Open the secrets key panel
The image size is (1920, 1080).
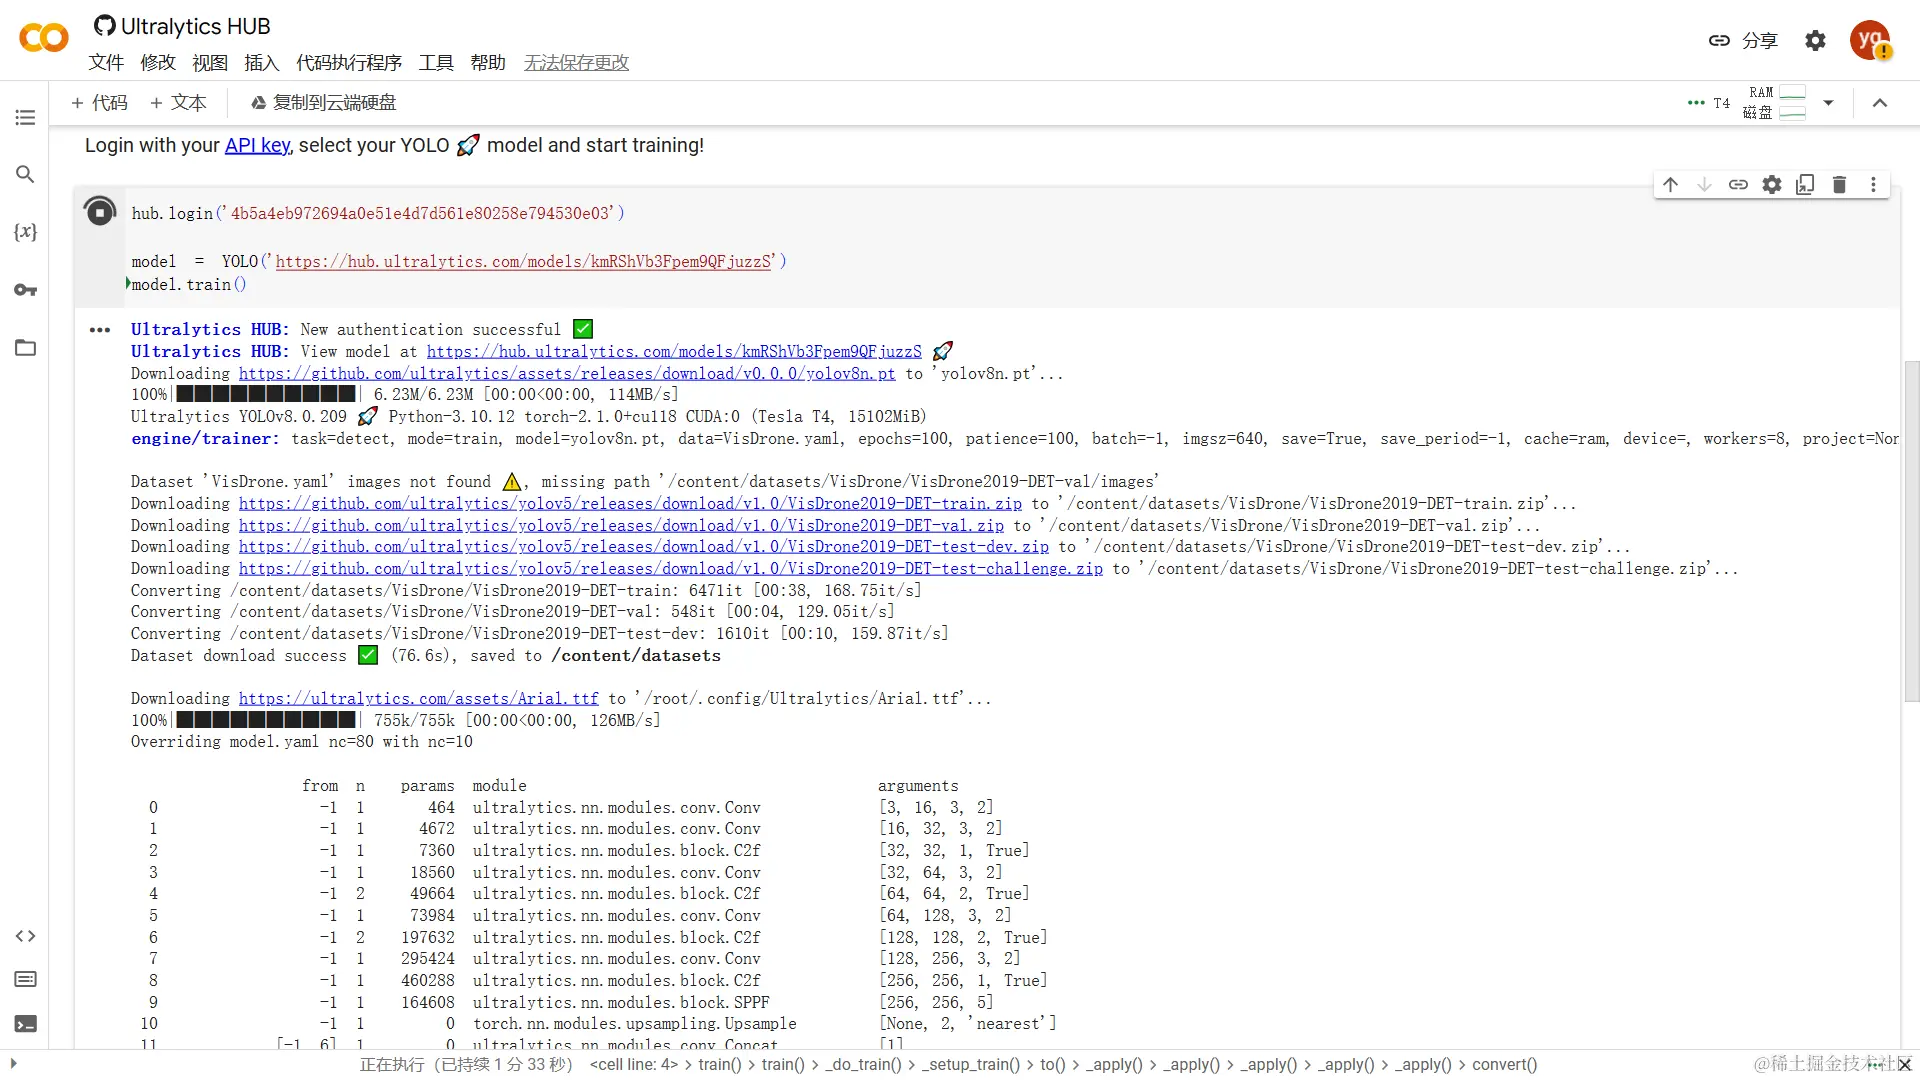(25, 290)
